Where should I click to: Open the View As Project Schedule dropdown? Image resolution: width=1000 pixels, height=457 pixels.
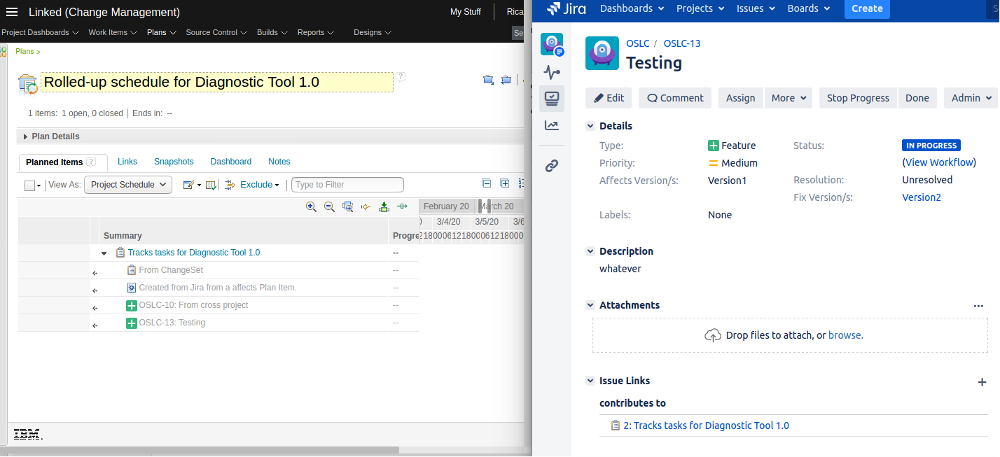pyautogui.click(x=128, y=185)
